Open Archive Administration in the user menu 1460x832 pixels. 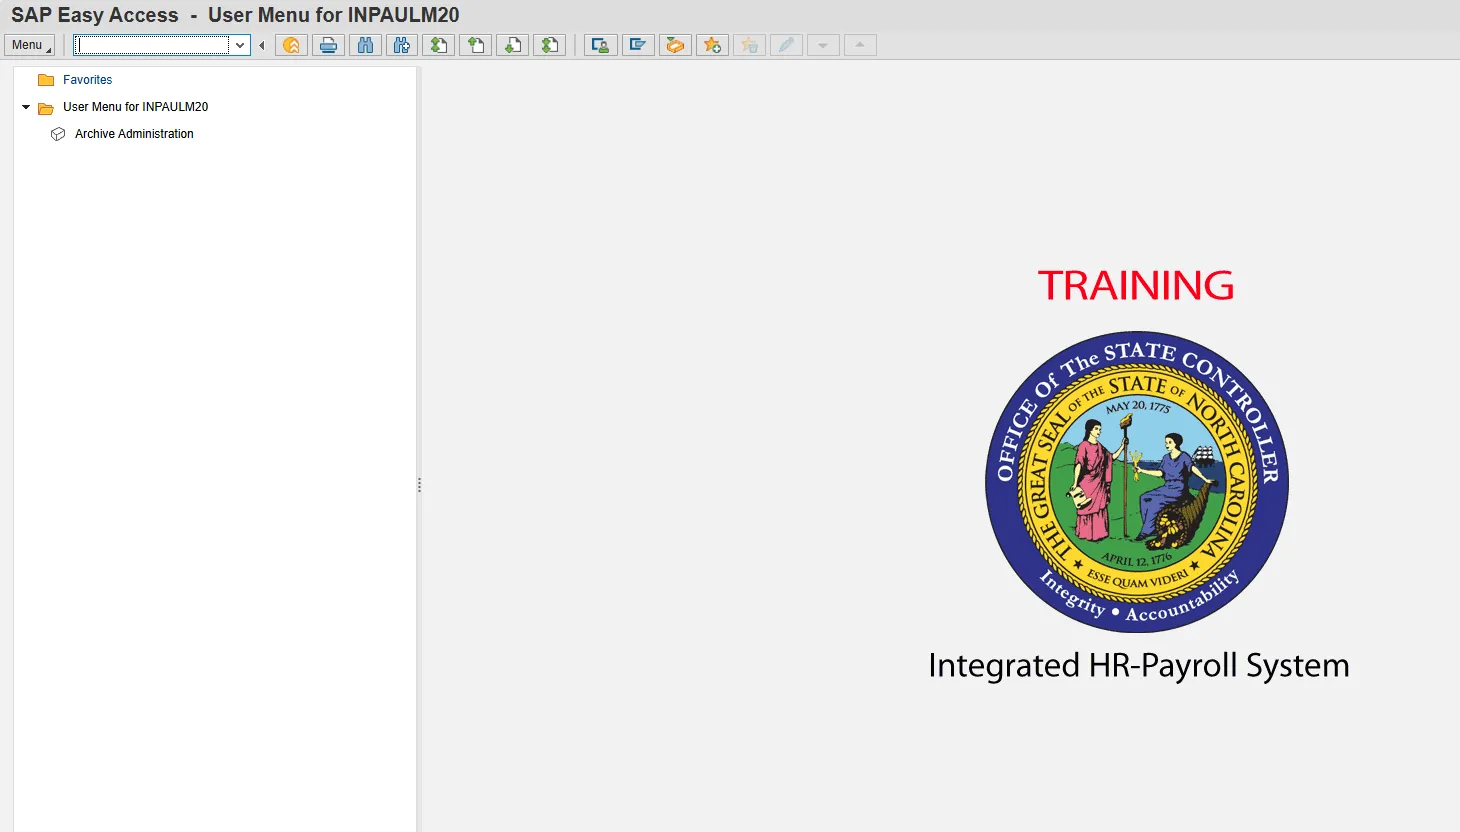[x=134, y=134]
